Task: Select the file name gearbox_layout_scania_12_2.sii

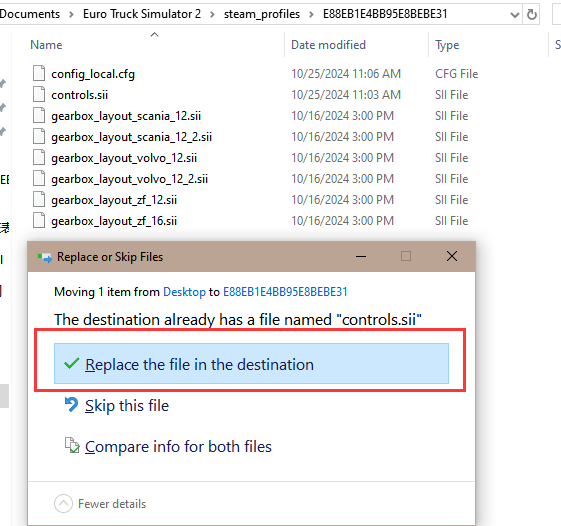Action: tap(131, 137)
